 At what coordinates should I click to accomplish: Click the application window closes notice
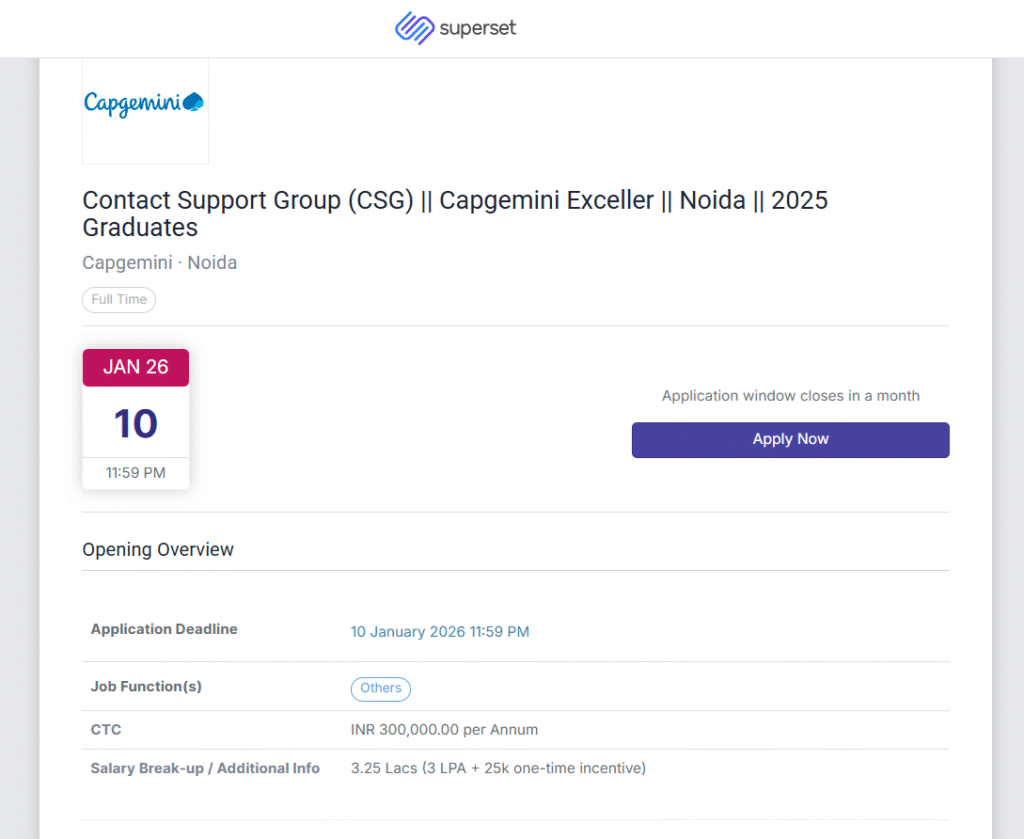(790, 396)
